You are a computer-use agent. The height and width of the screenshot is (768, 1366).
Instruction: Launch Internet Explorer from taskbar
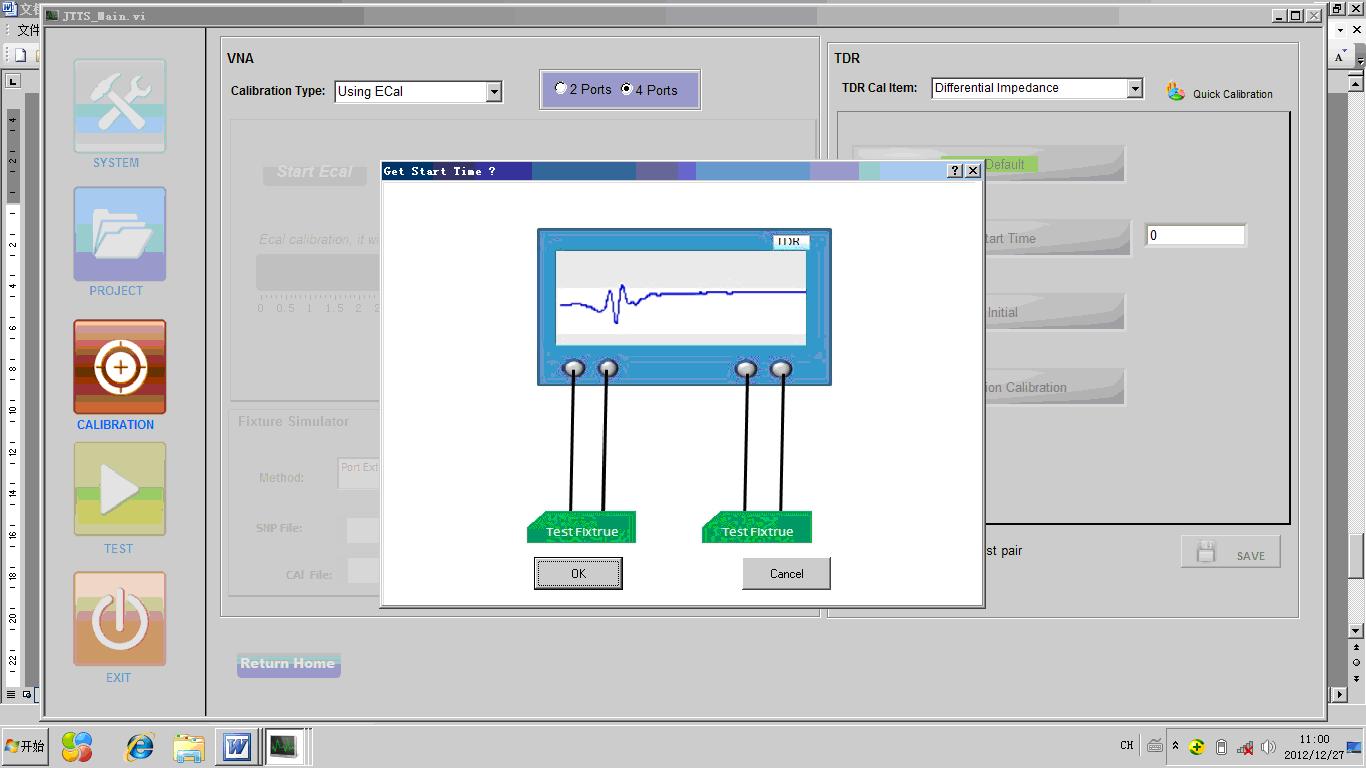tap(140, 747)
